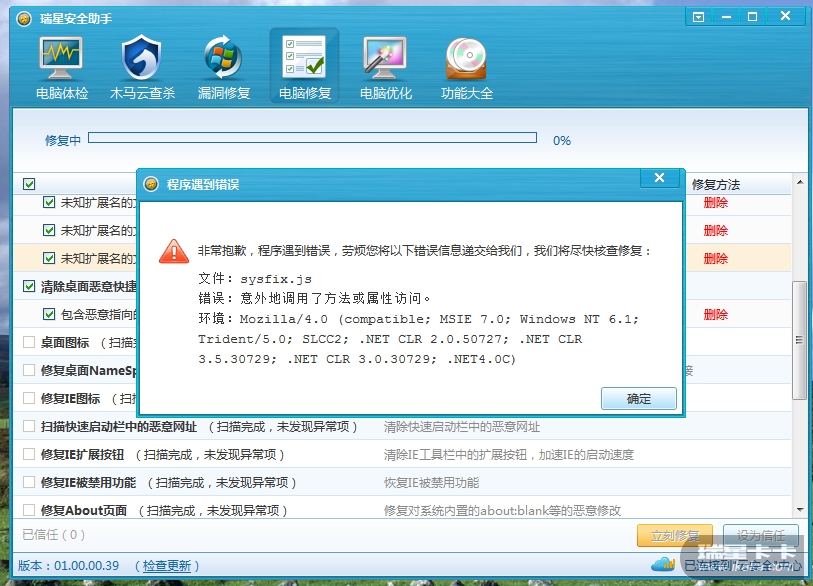The height and width of the screenshot is (586, 813).
Task: Click 设为信任 set as trusted button
Action: [x=761, y=535]
